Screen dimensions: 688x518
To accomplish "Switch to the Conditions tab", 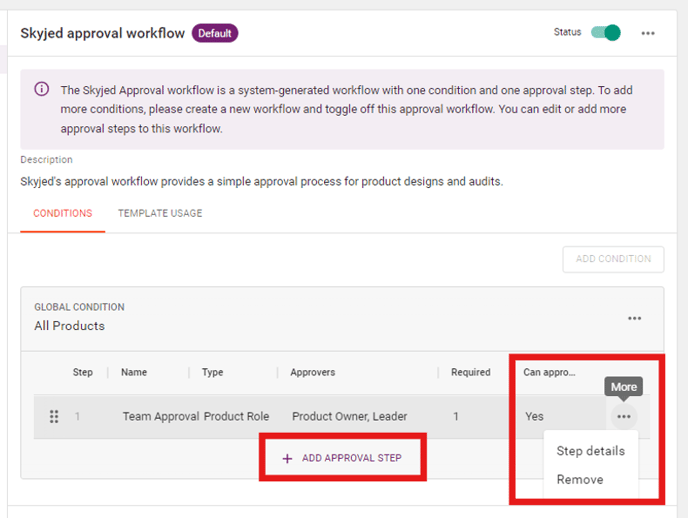I will click(x=63, y=213).
